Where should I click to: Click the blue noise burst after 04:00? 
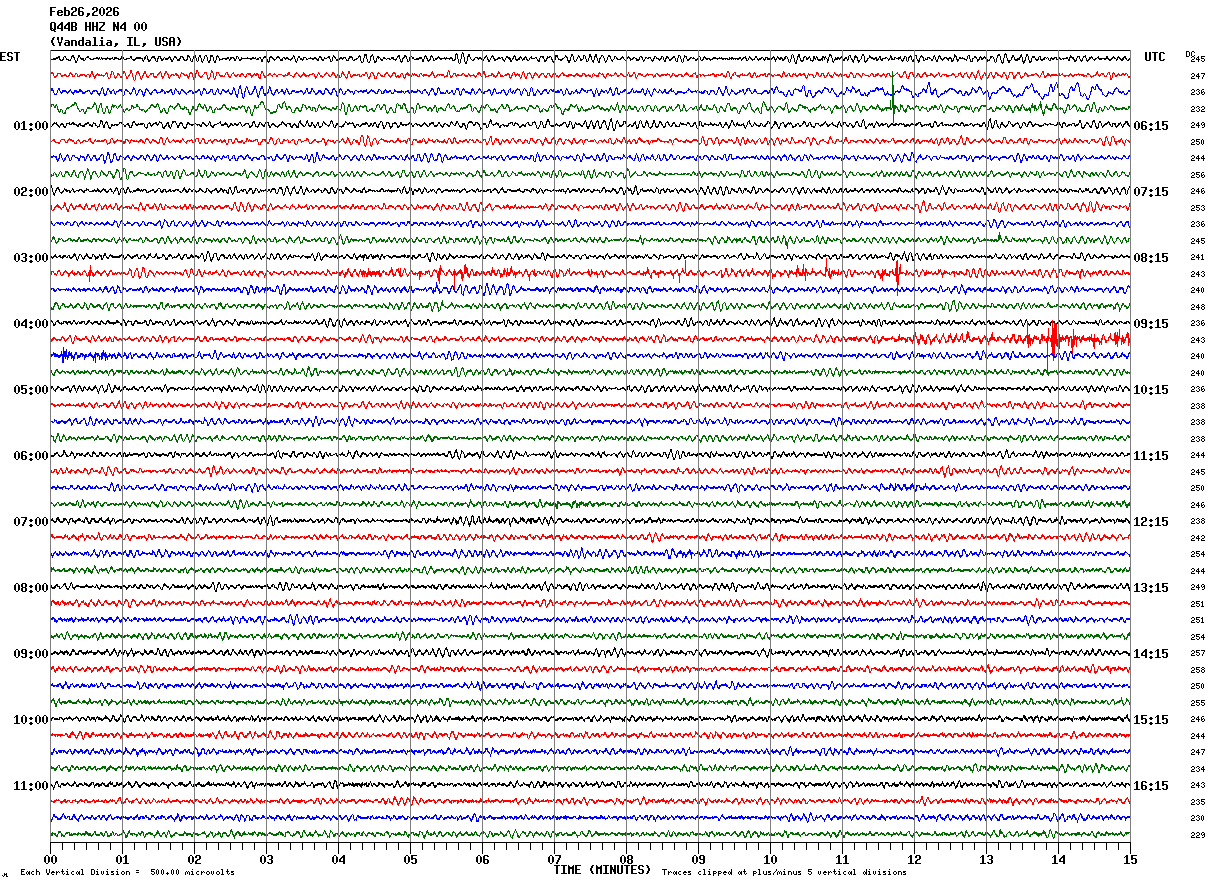tap(85, 355)
